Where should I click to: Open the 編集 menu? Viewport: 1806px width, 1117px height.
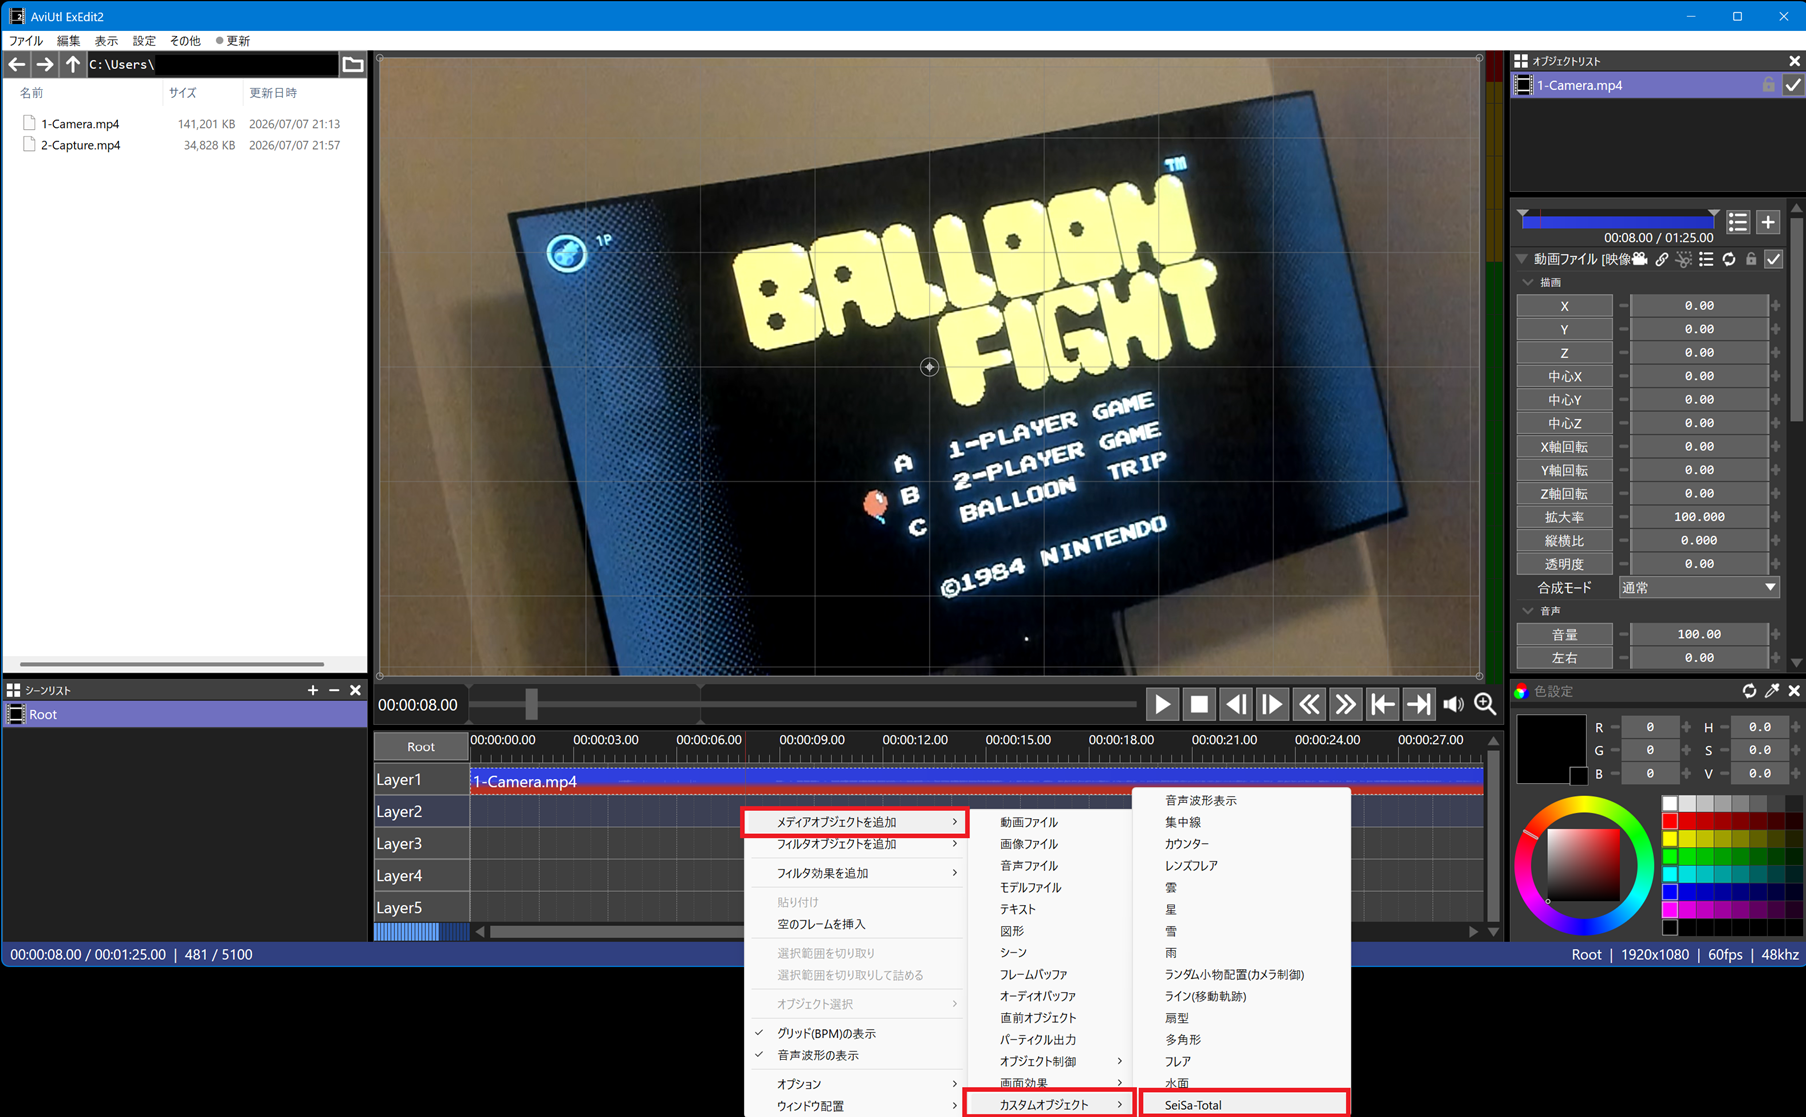pos(68,41)
